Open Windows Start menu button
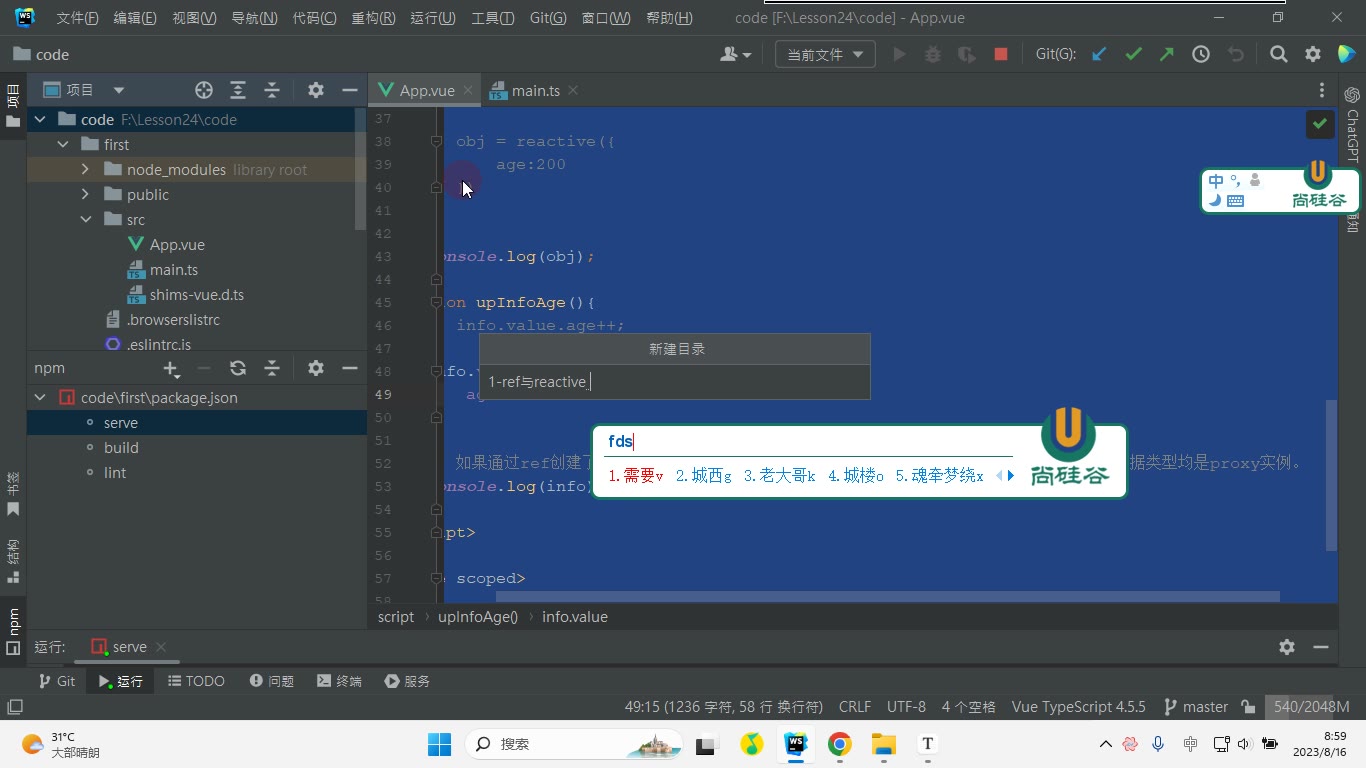The image size is (1366, 768). (x=439, y=744)
